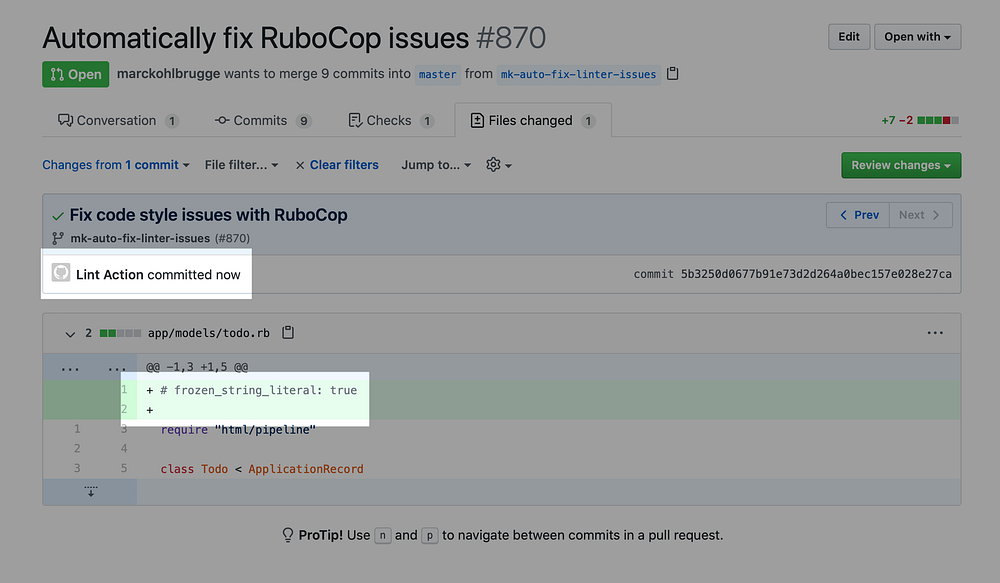The height and width of the screenshot is (583, 1000).
Task: Copy the mk-auto-fix-linter-issues branch name icon
Action: [673, 74]
